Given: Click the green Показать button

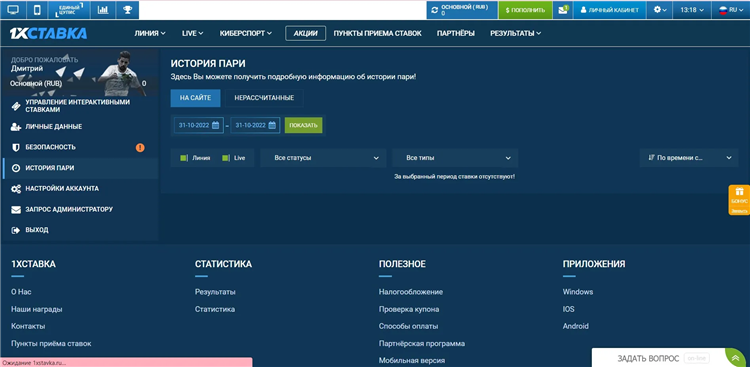Looking at the screenshot, I should click(303, 125).
